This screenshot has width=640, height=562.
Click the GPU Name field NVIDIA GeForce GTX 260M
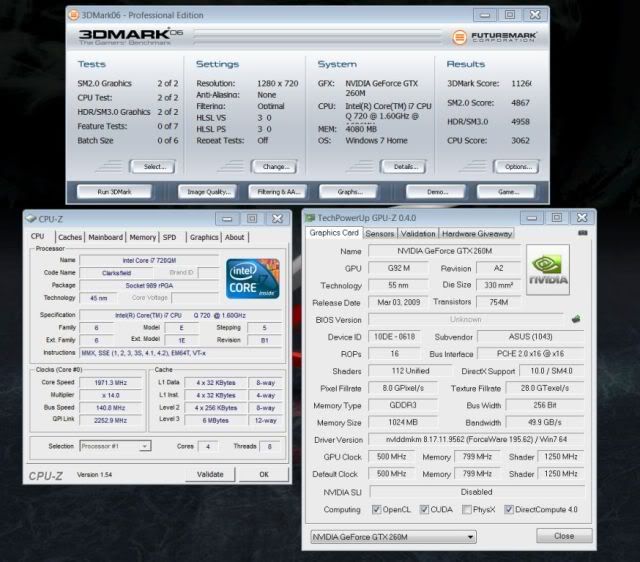444,251
